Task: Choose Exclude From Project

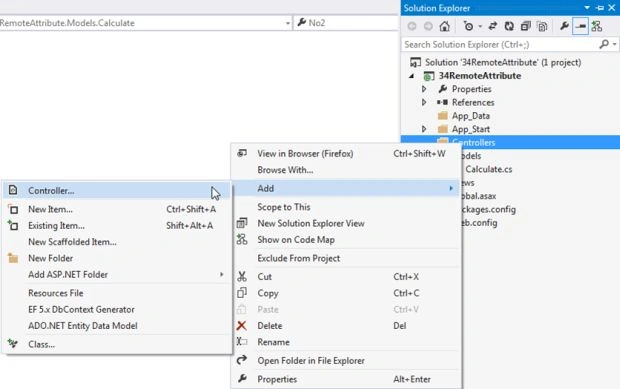Action: click(346, 258)
